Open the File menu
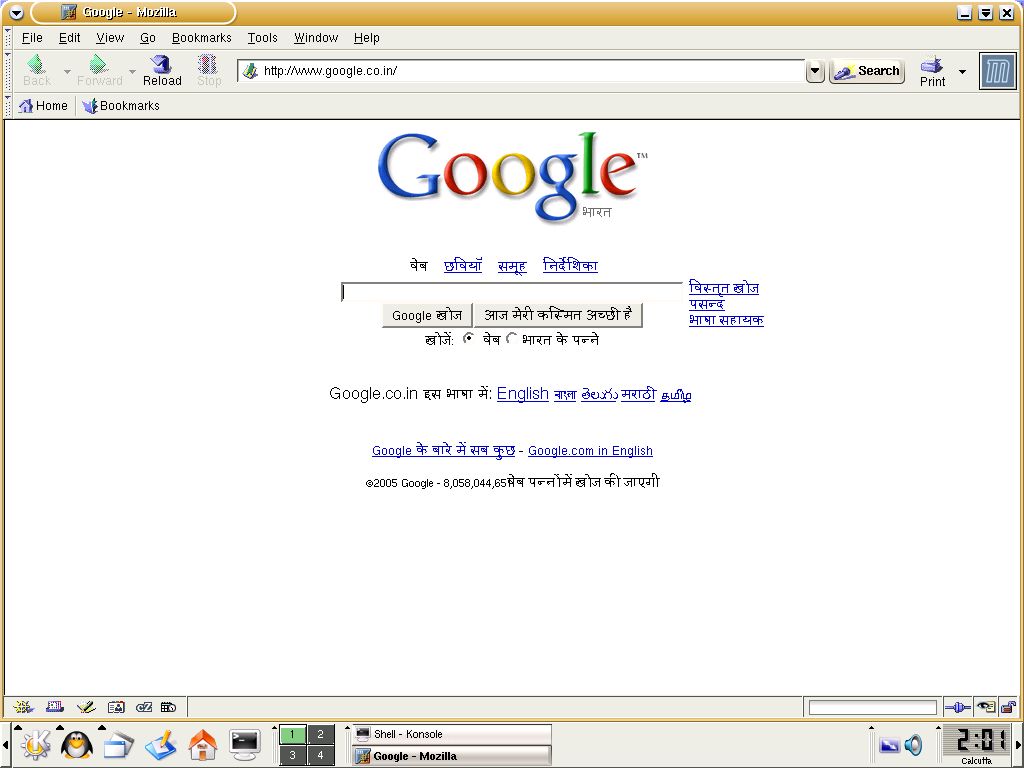 (32, 38)
